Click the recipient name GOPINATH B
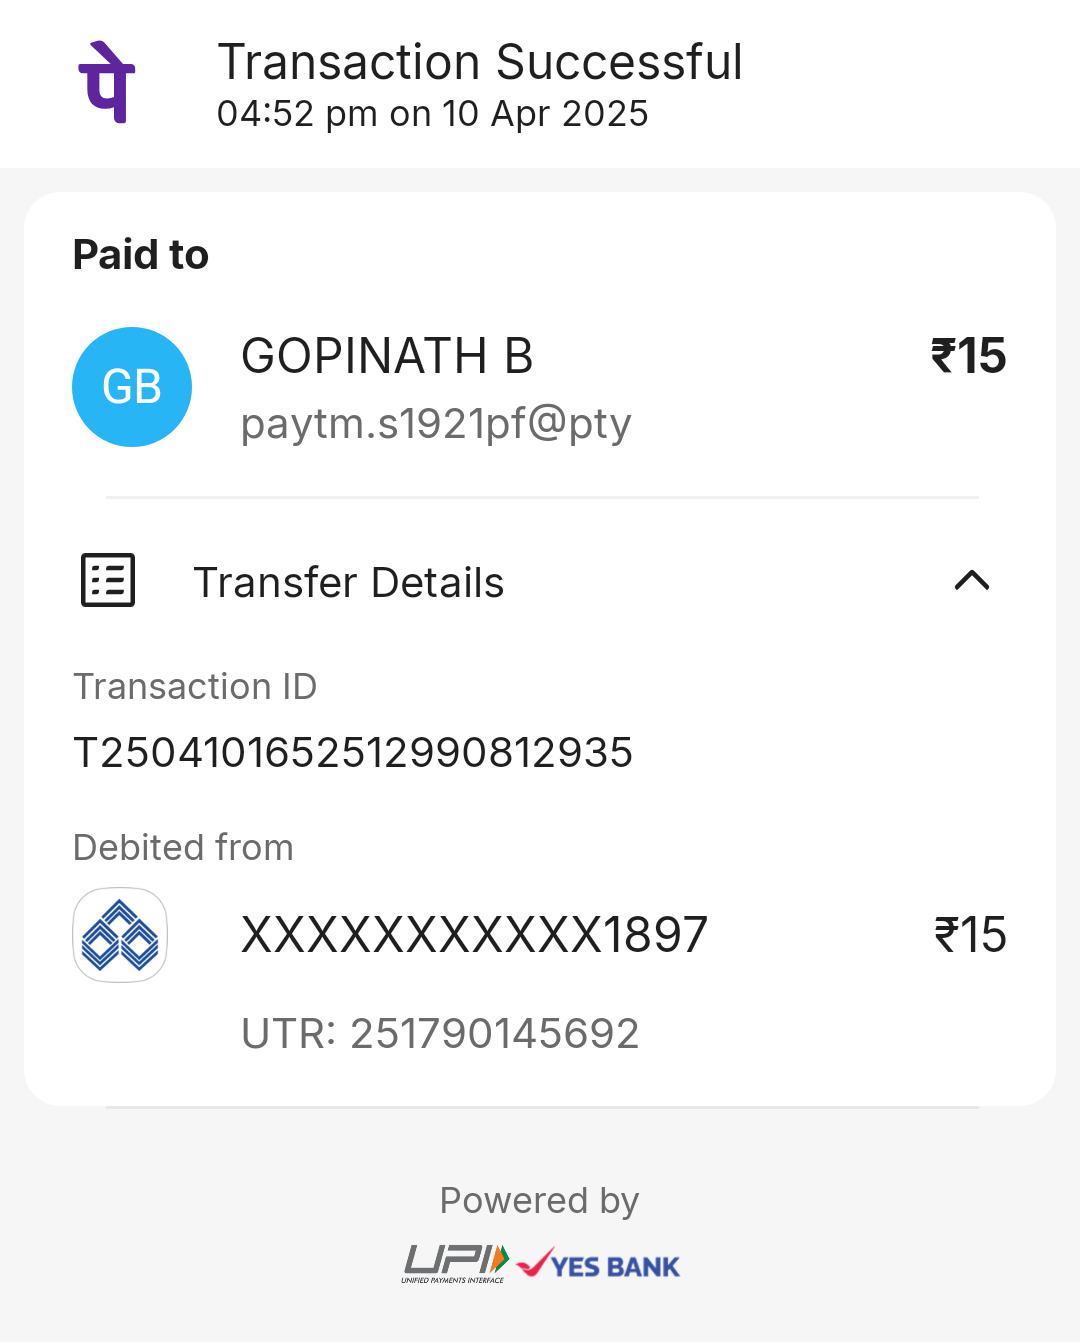Image resolution: width=1080 pixels, height=1342 pixels. click(387, 356)
